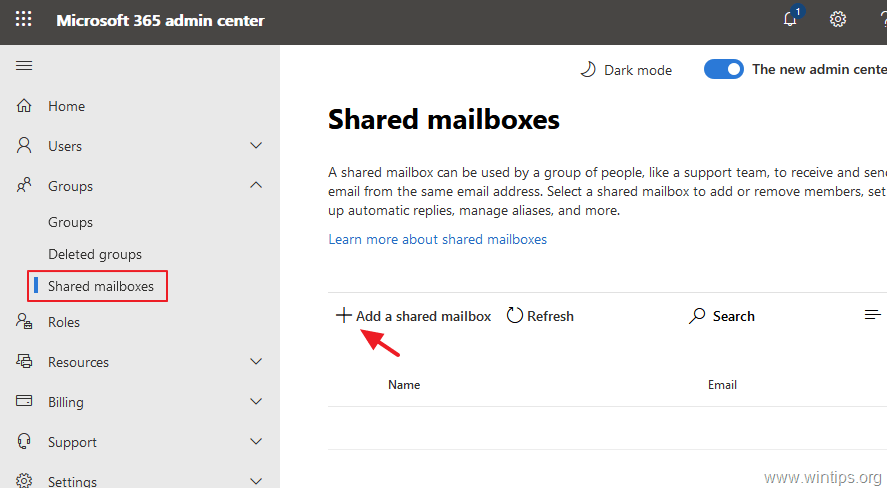Open Resources in navigation
Viewport: 887px width, 488px height.
point(78,362)
